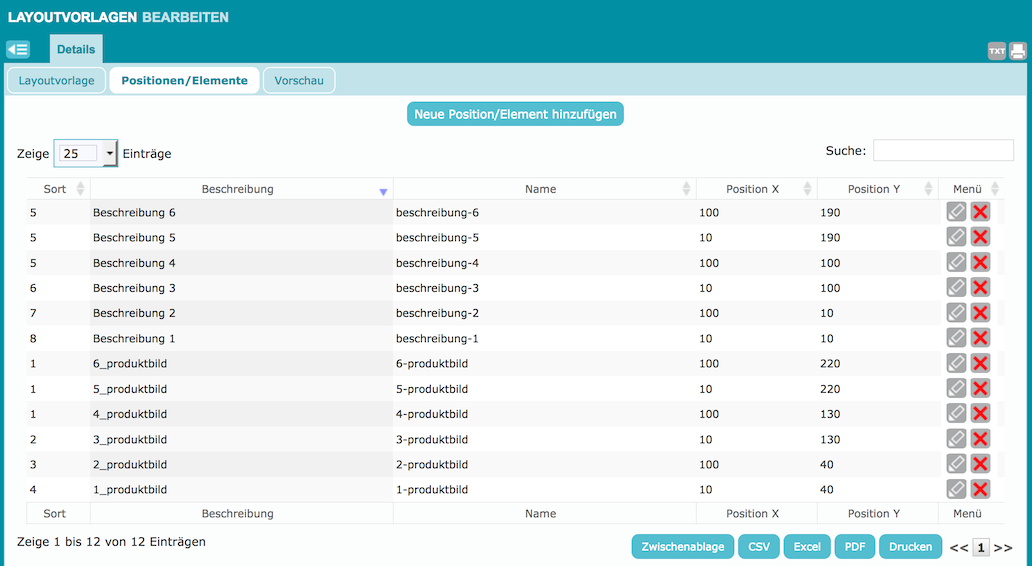This screenshot has width=1032, height=566.
Task: Select the Details tab
Action: [x=76, y=49]
